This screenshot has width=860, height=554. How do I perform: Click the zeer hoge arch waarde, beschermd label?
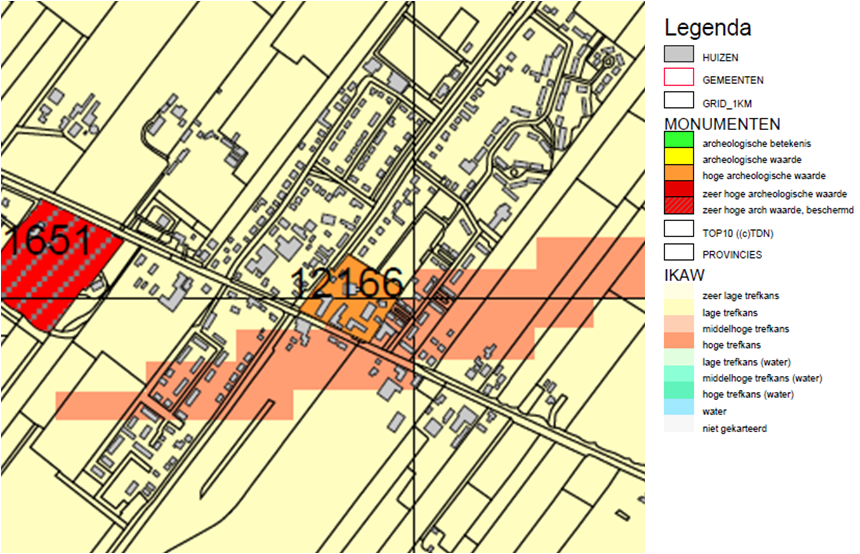point(778,210)
